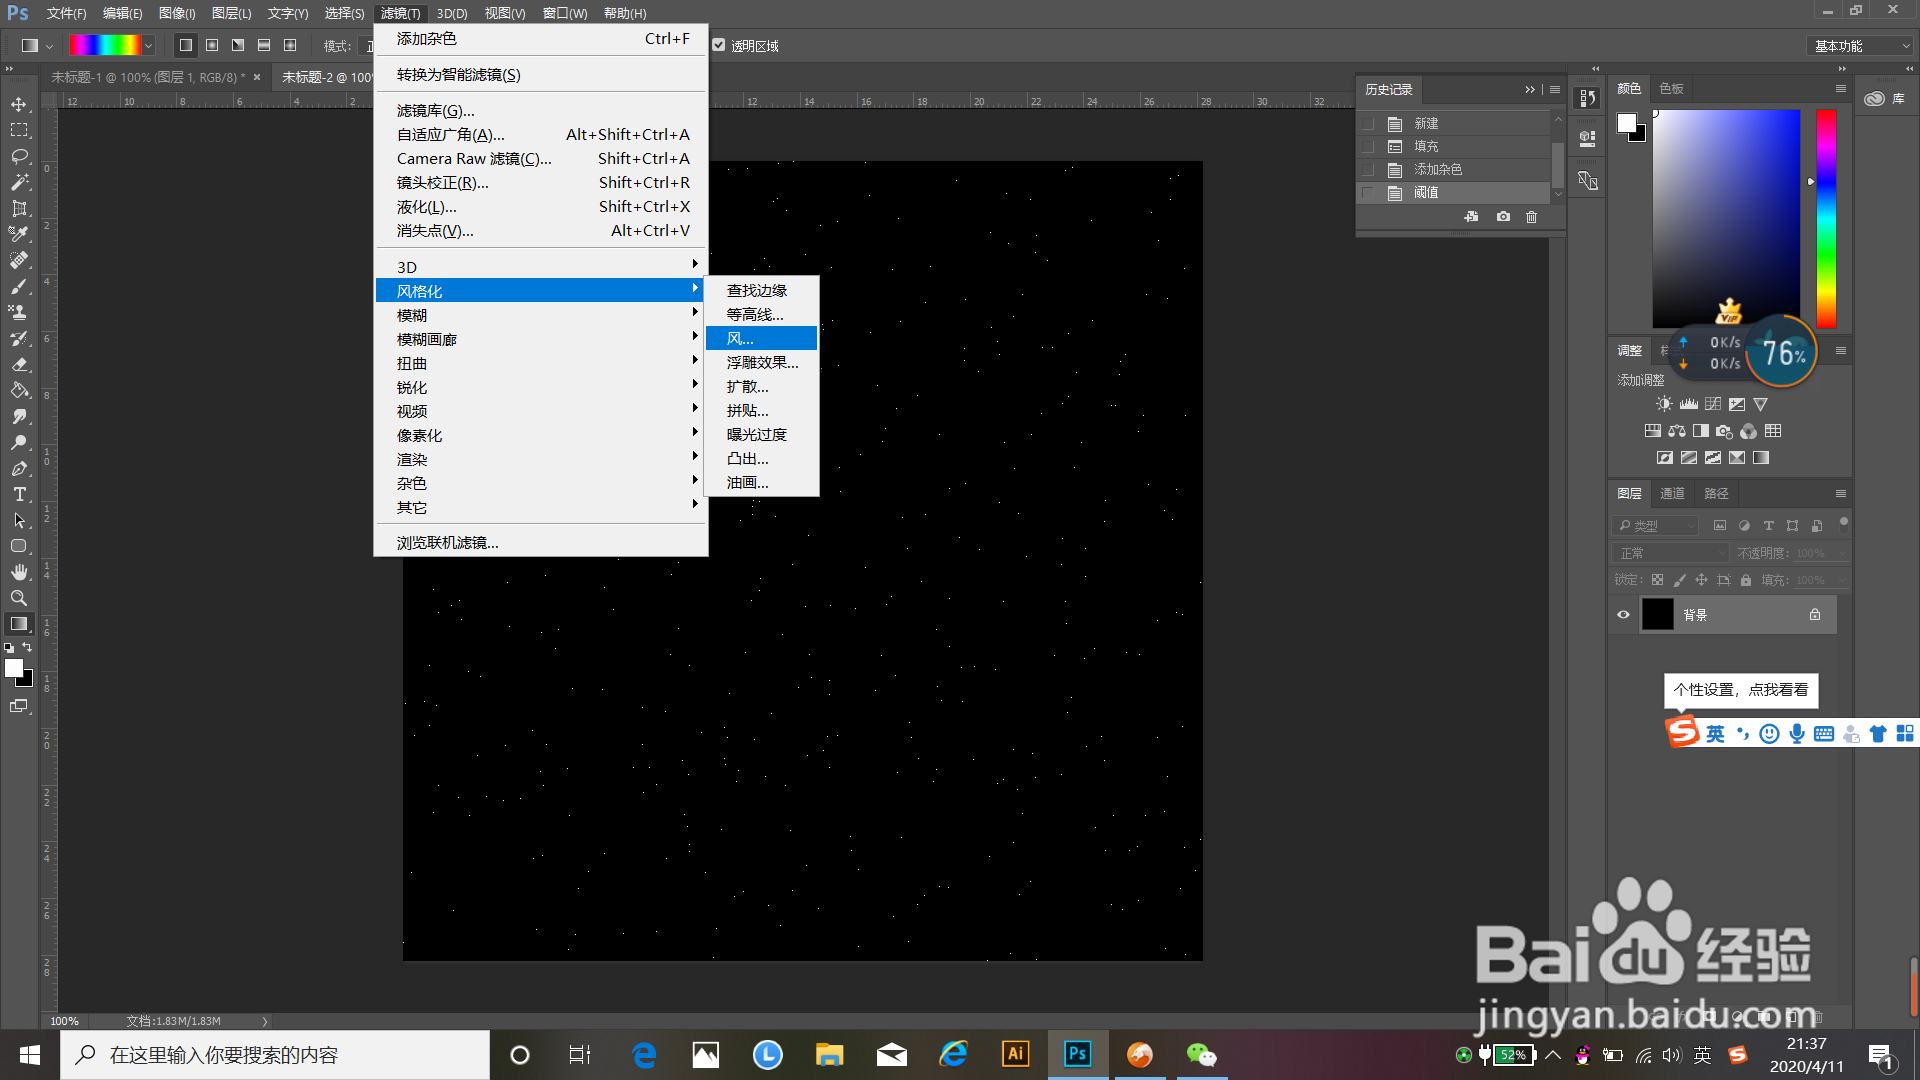Select the Move tool

19,104
